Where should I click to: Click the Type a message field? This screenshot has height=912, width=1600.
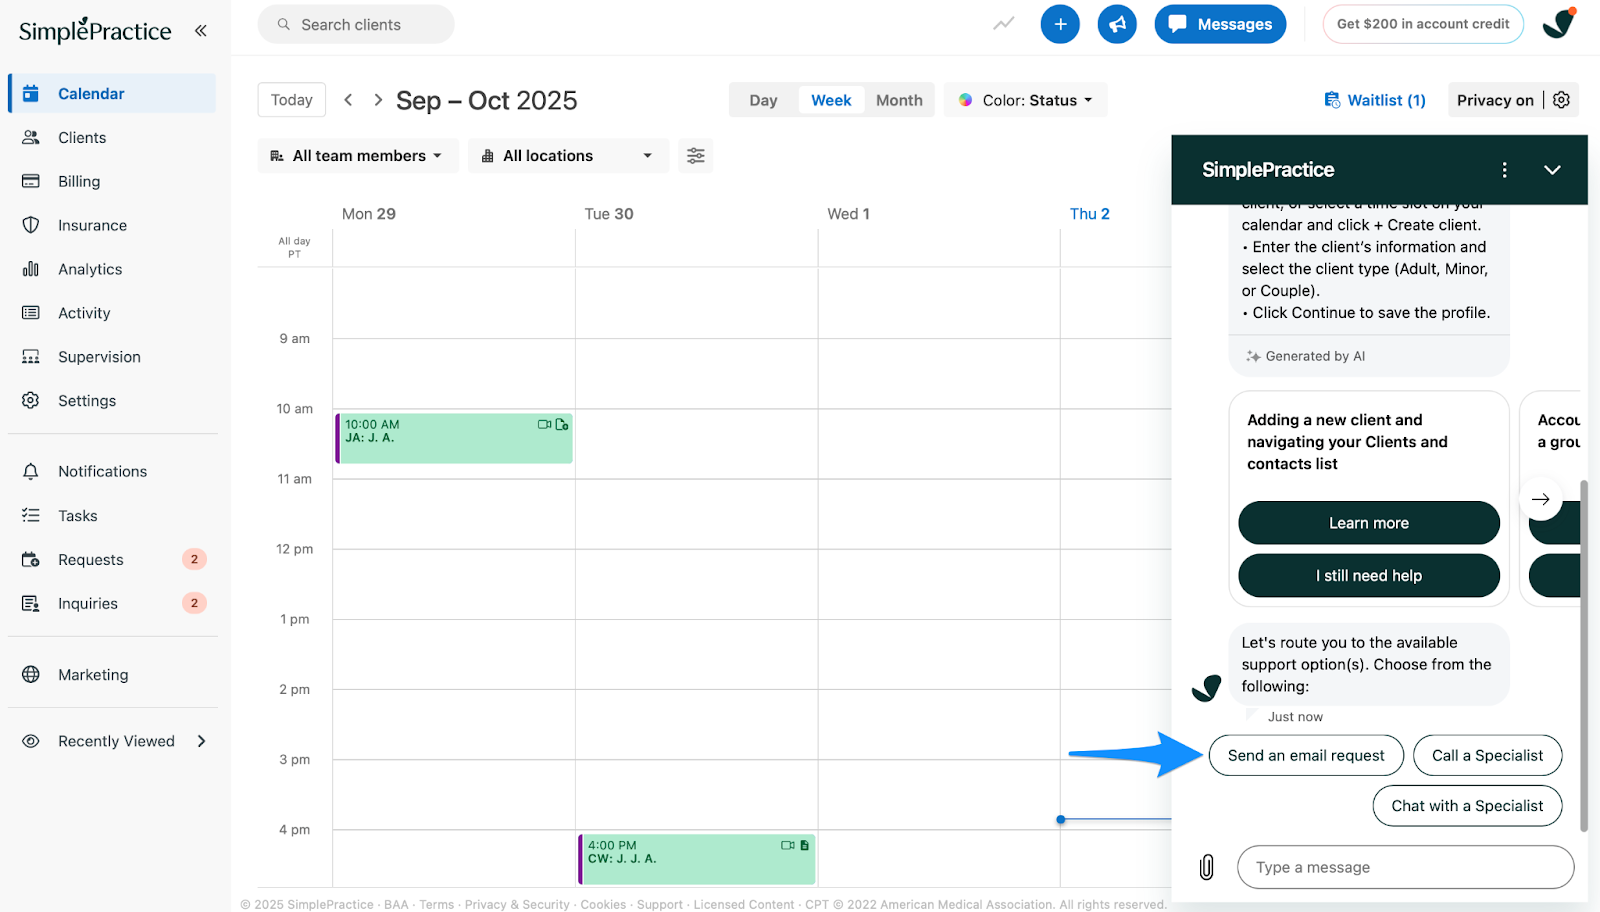point(1405,867)
